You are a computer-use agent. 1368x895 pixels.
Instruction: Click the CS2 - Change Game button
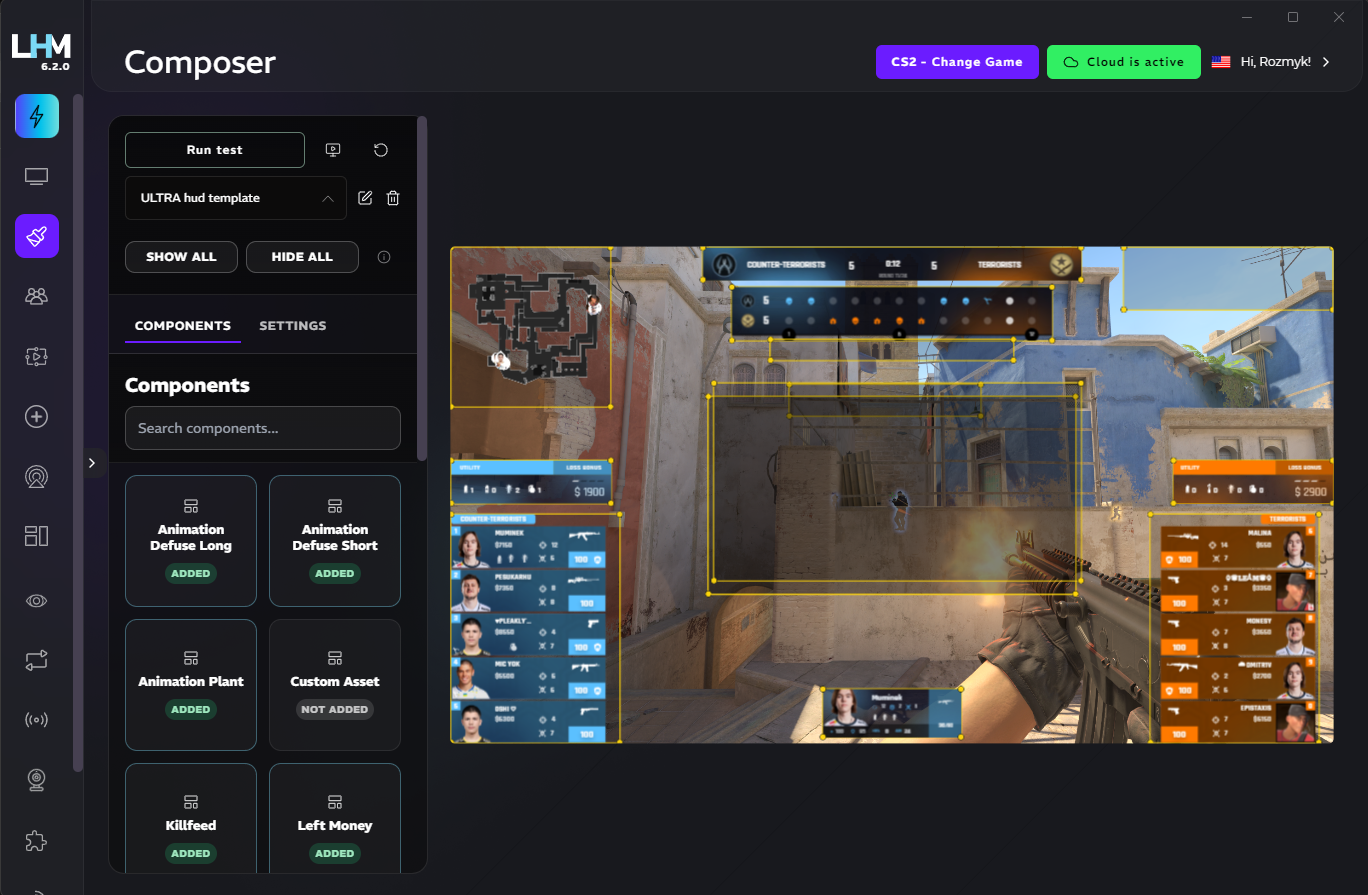point(956,61)
